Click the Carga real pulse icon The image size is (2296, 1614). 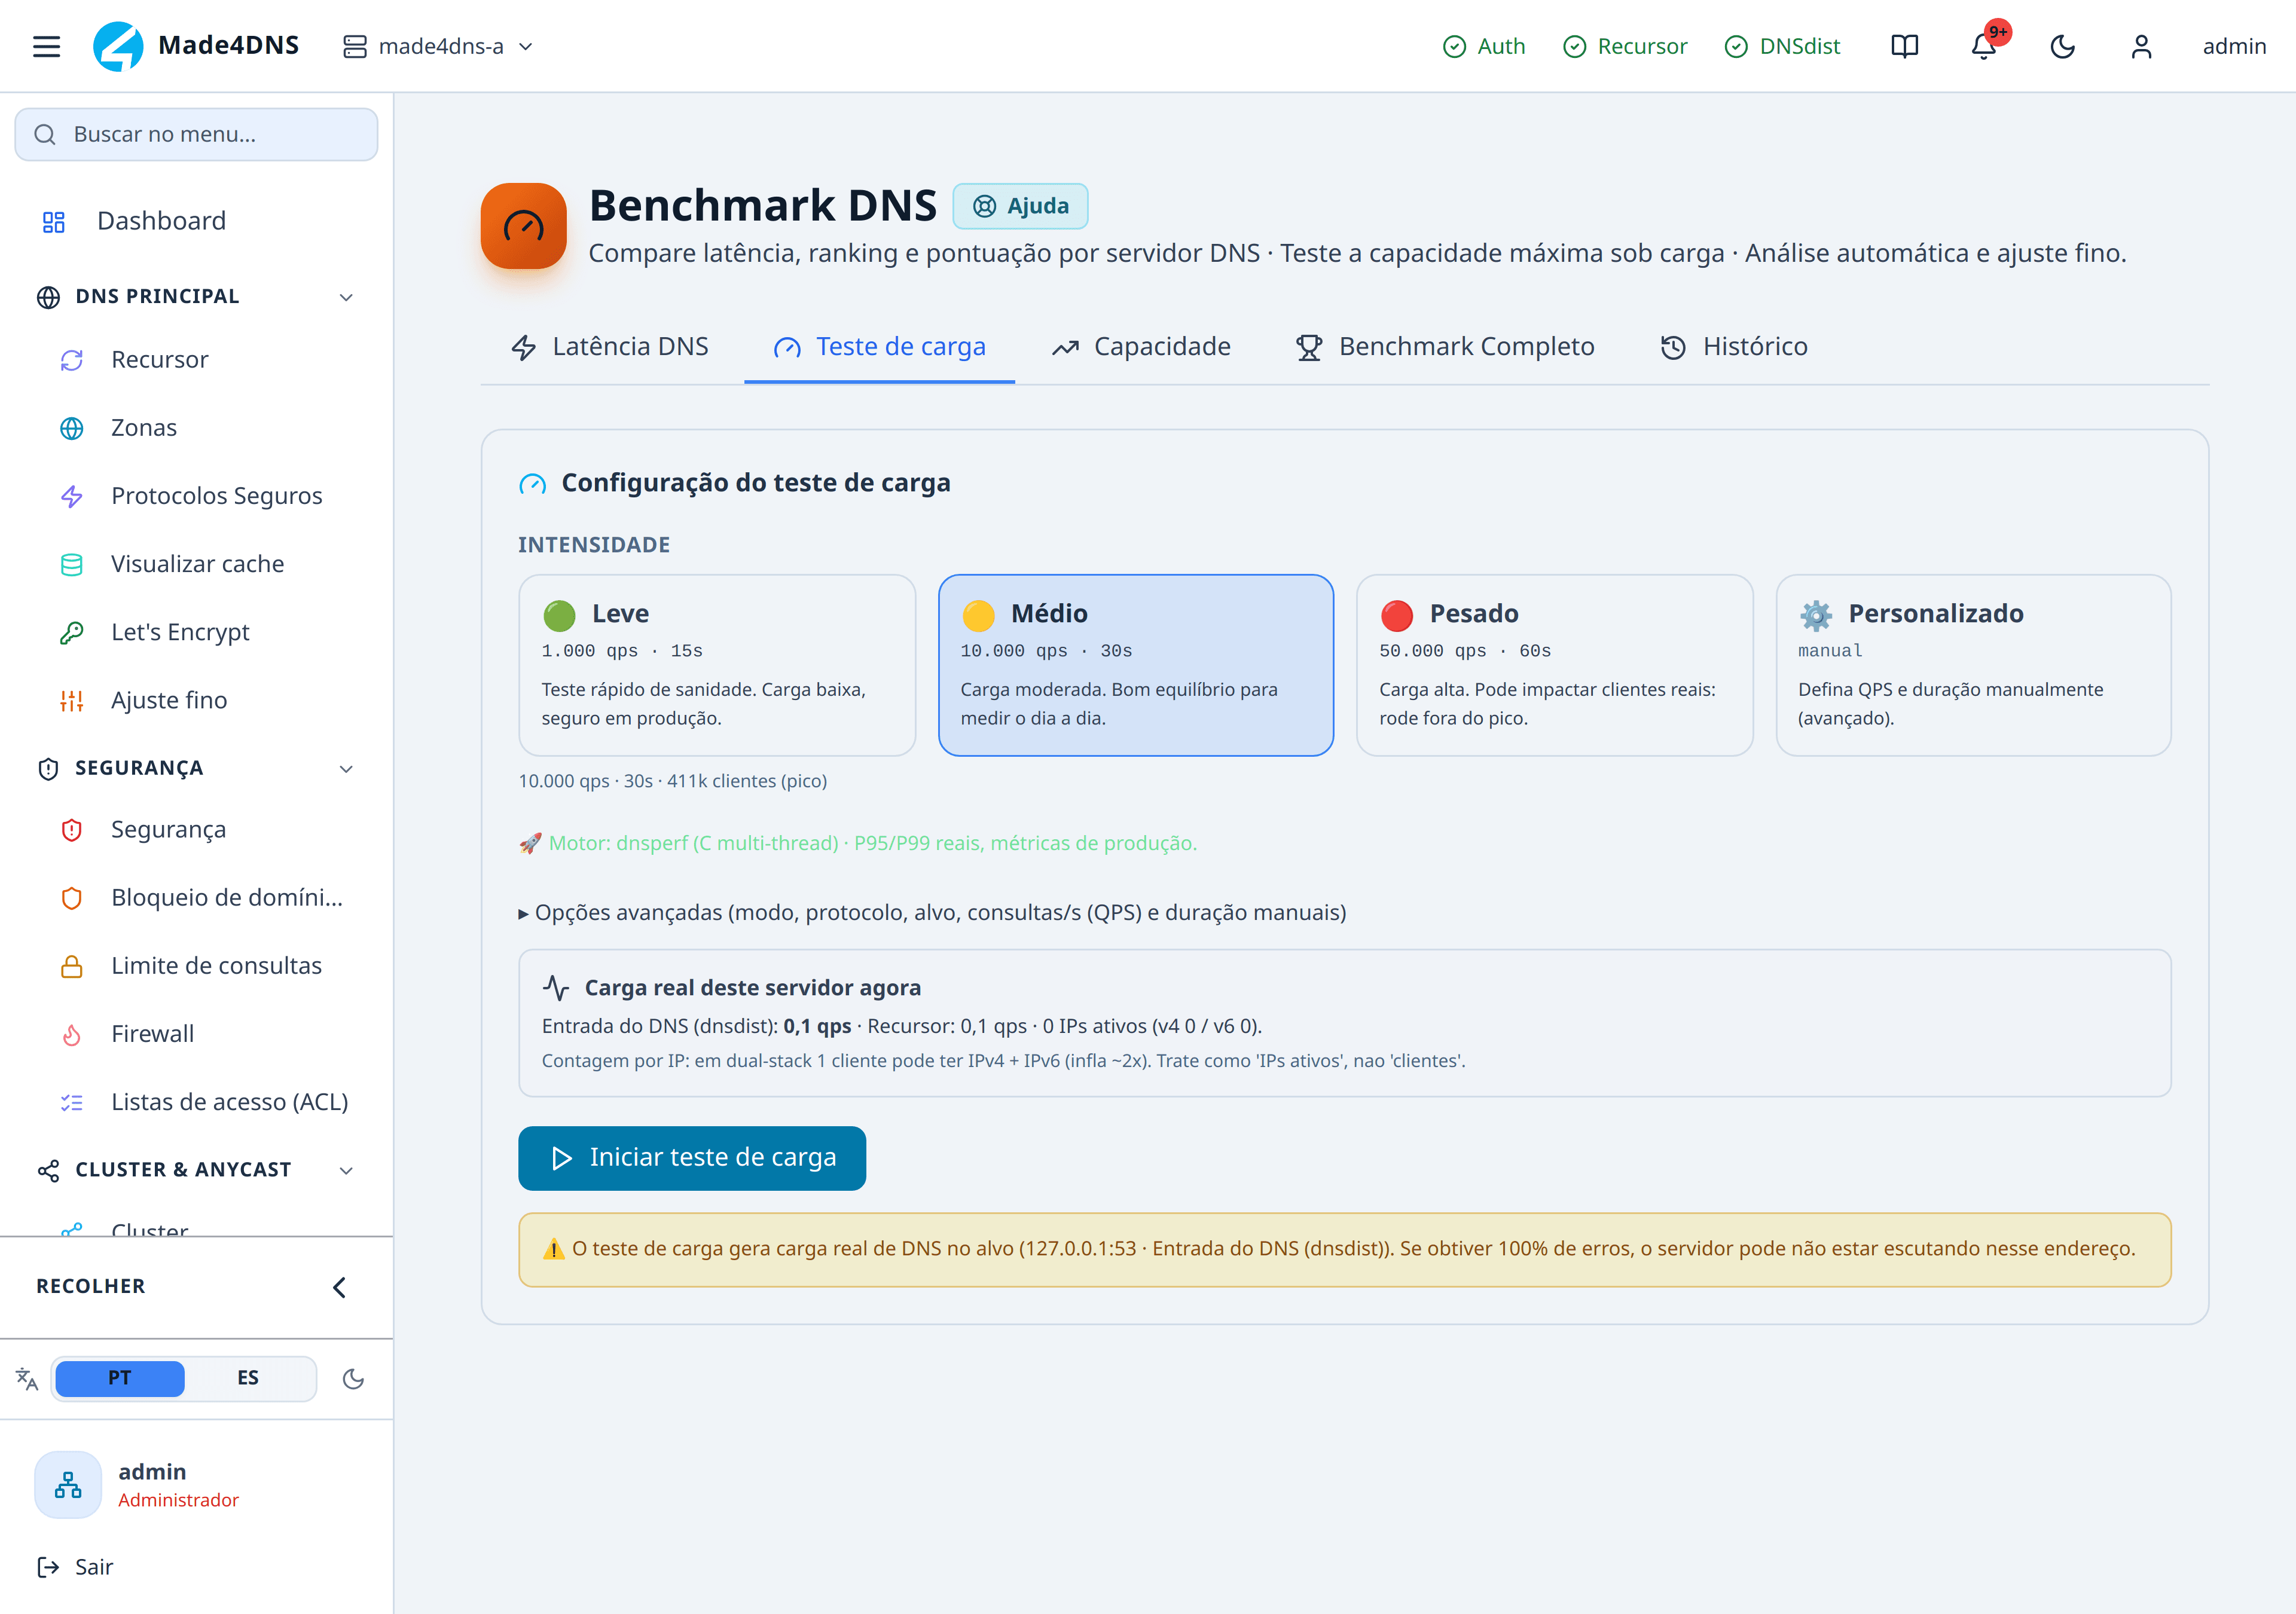556,988
